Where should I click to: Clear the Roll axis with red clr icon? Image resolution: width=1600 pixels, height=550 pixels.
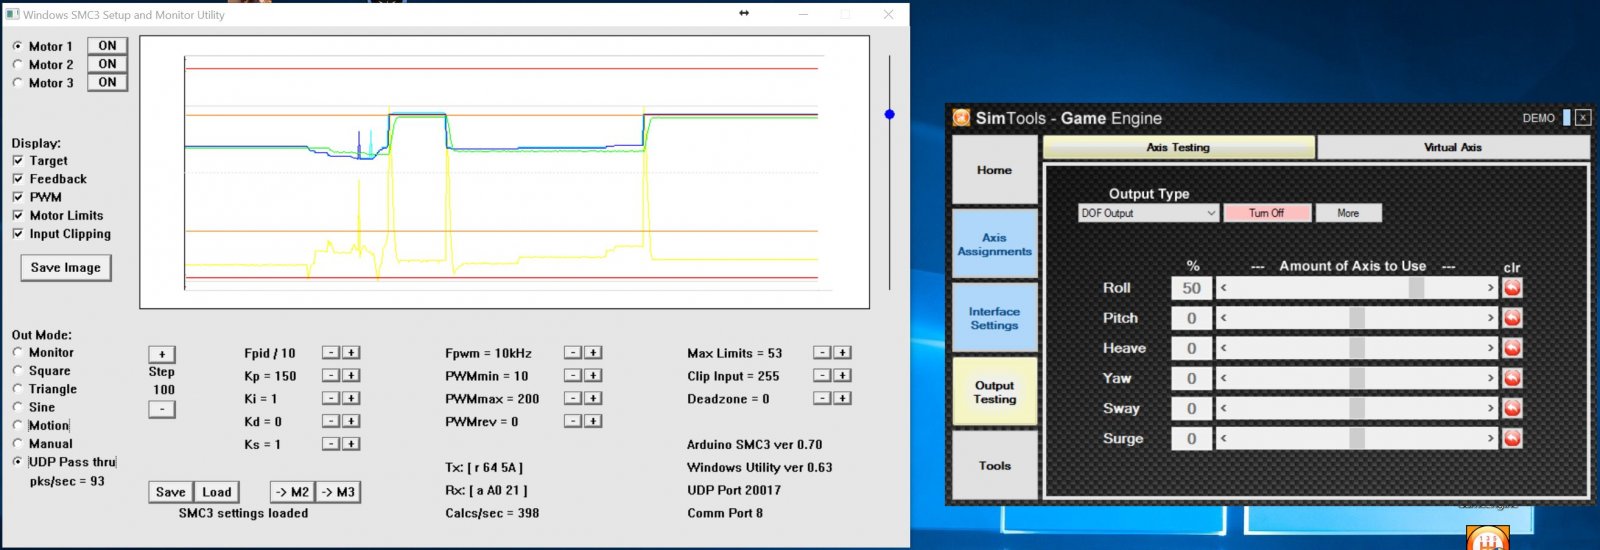click(1512, 288)
